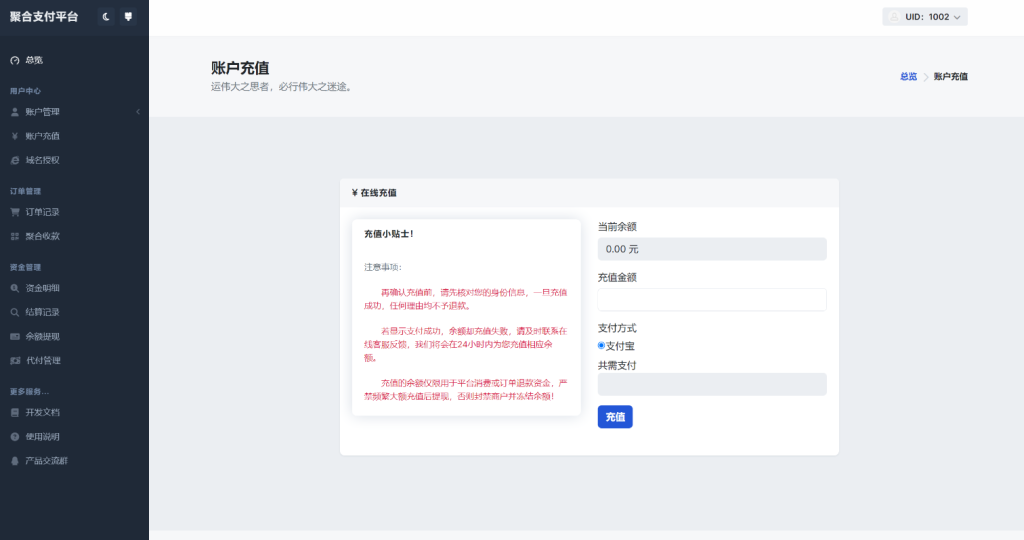Select the 支付宝 payment radio button
Screen dimensions: 1024x540
601,345
